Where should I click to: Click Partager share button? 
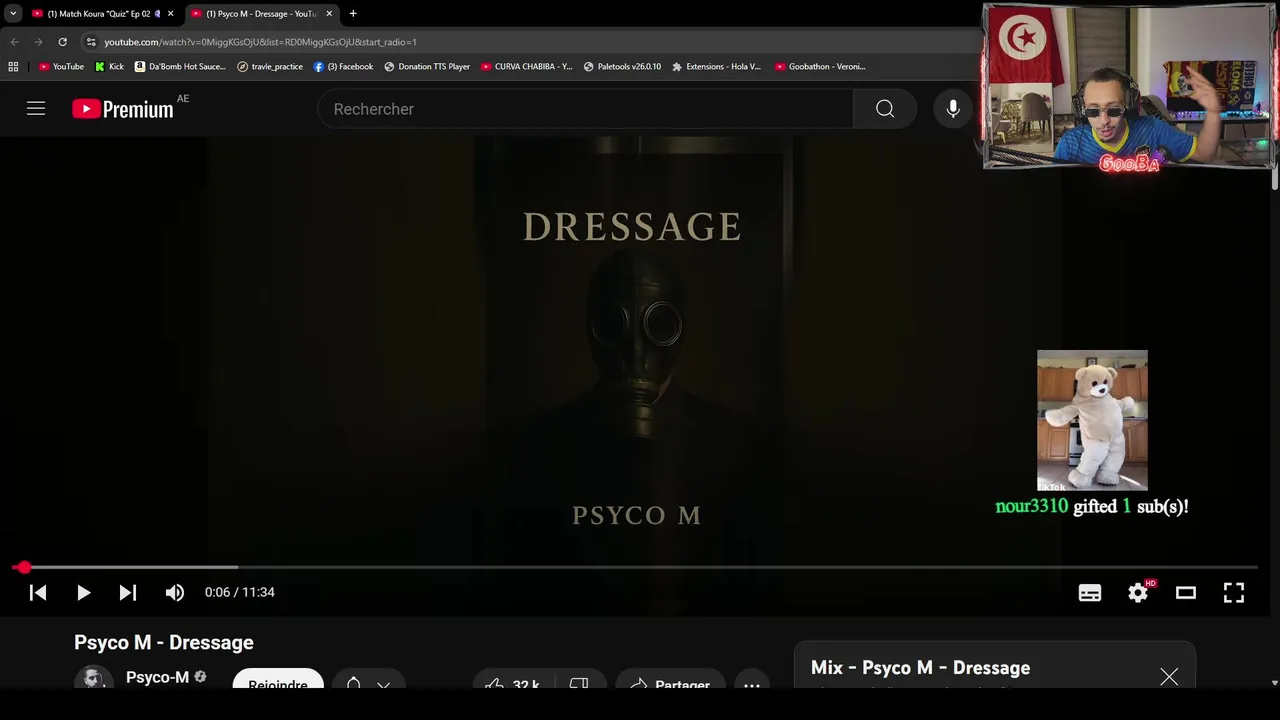pos(670,679)
